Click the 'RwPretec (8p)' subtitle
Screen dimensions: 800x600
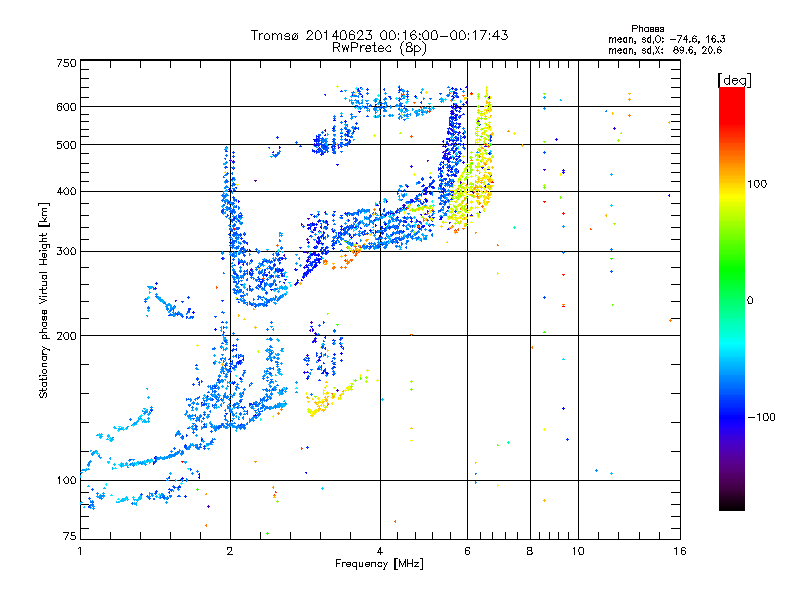coord(380,48)
